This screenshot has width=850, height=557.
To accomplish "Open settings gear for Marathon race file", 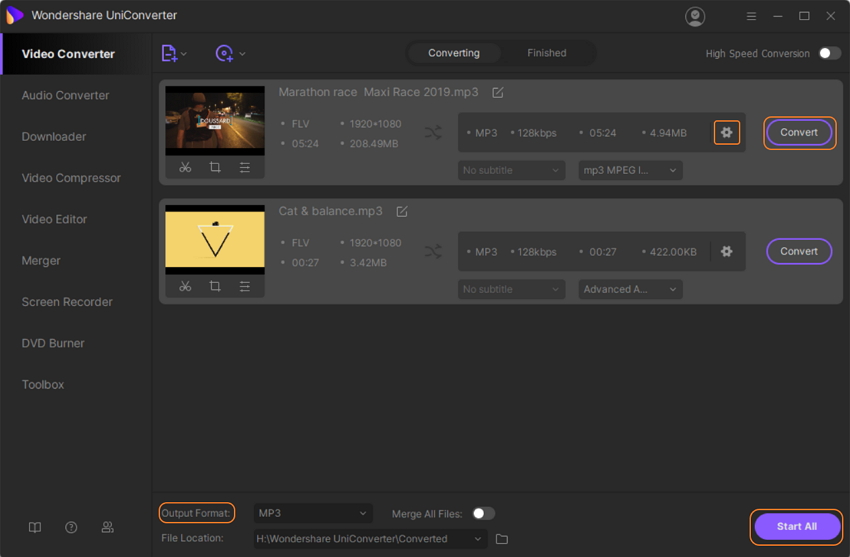I will pyautogui.click(x=727, y=132).
